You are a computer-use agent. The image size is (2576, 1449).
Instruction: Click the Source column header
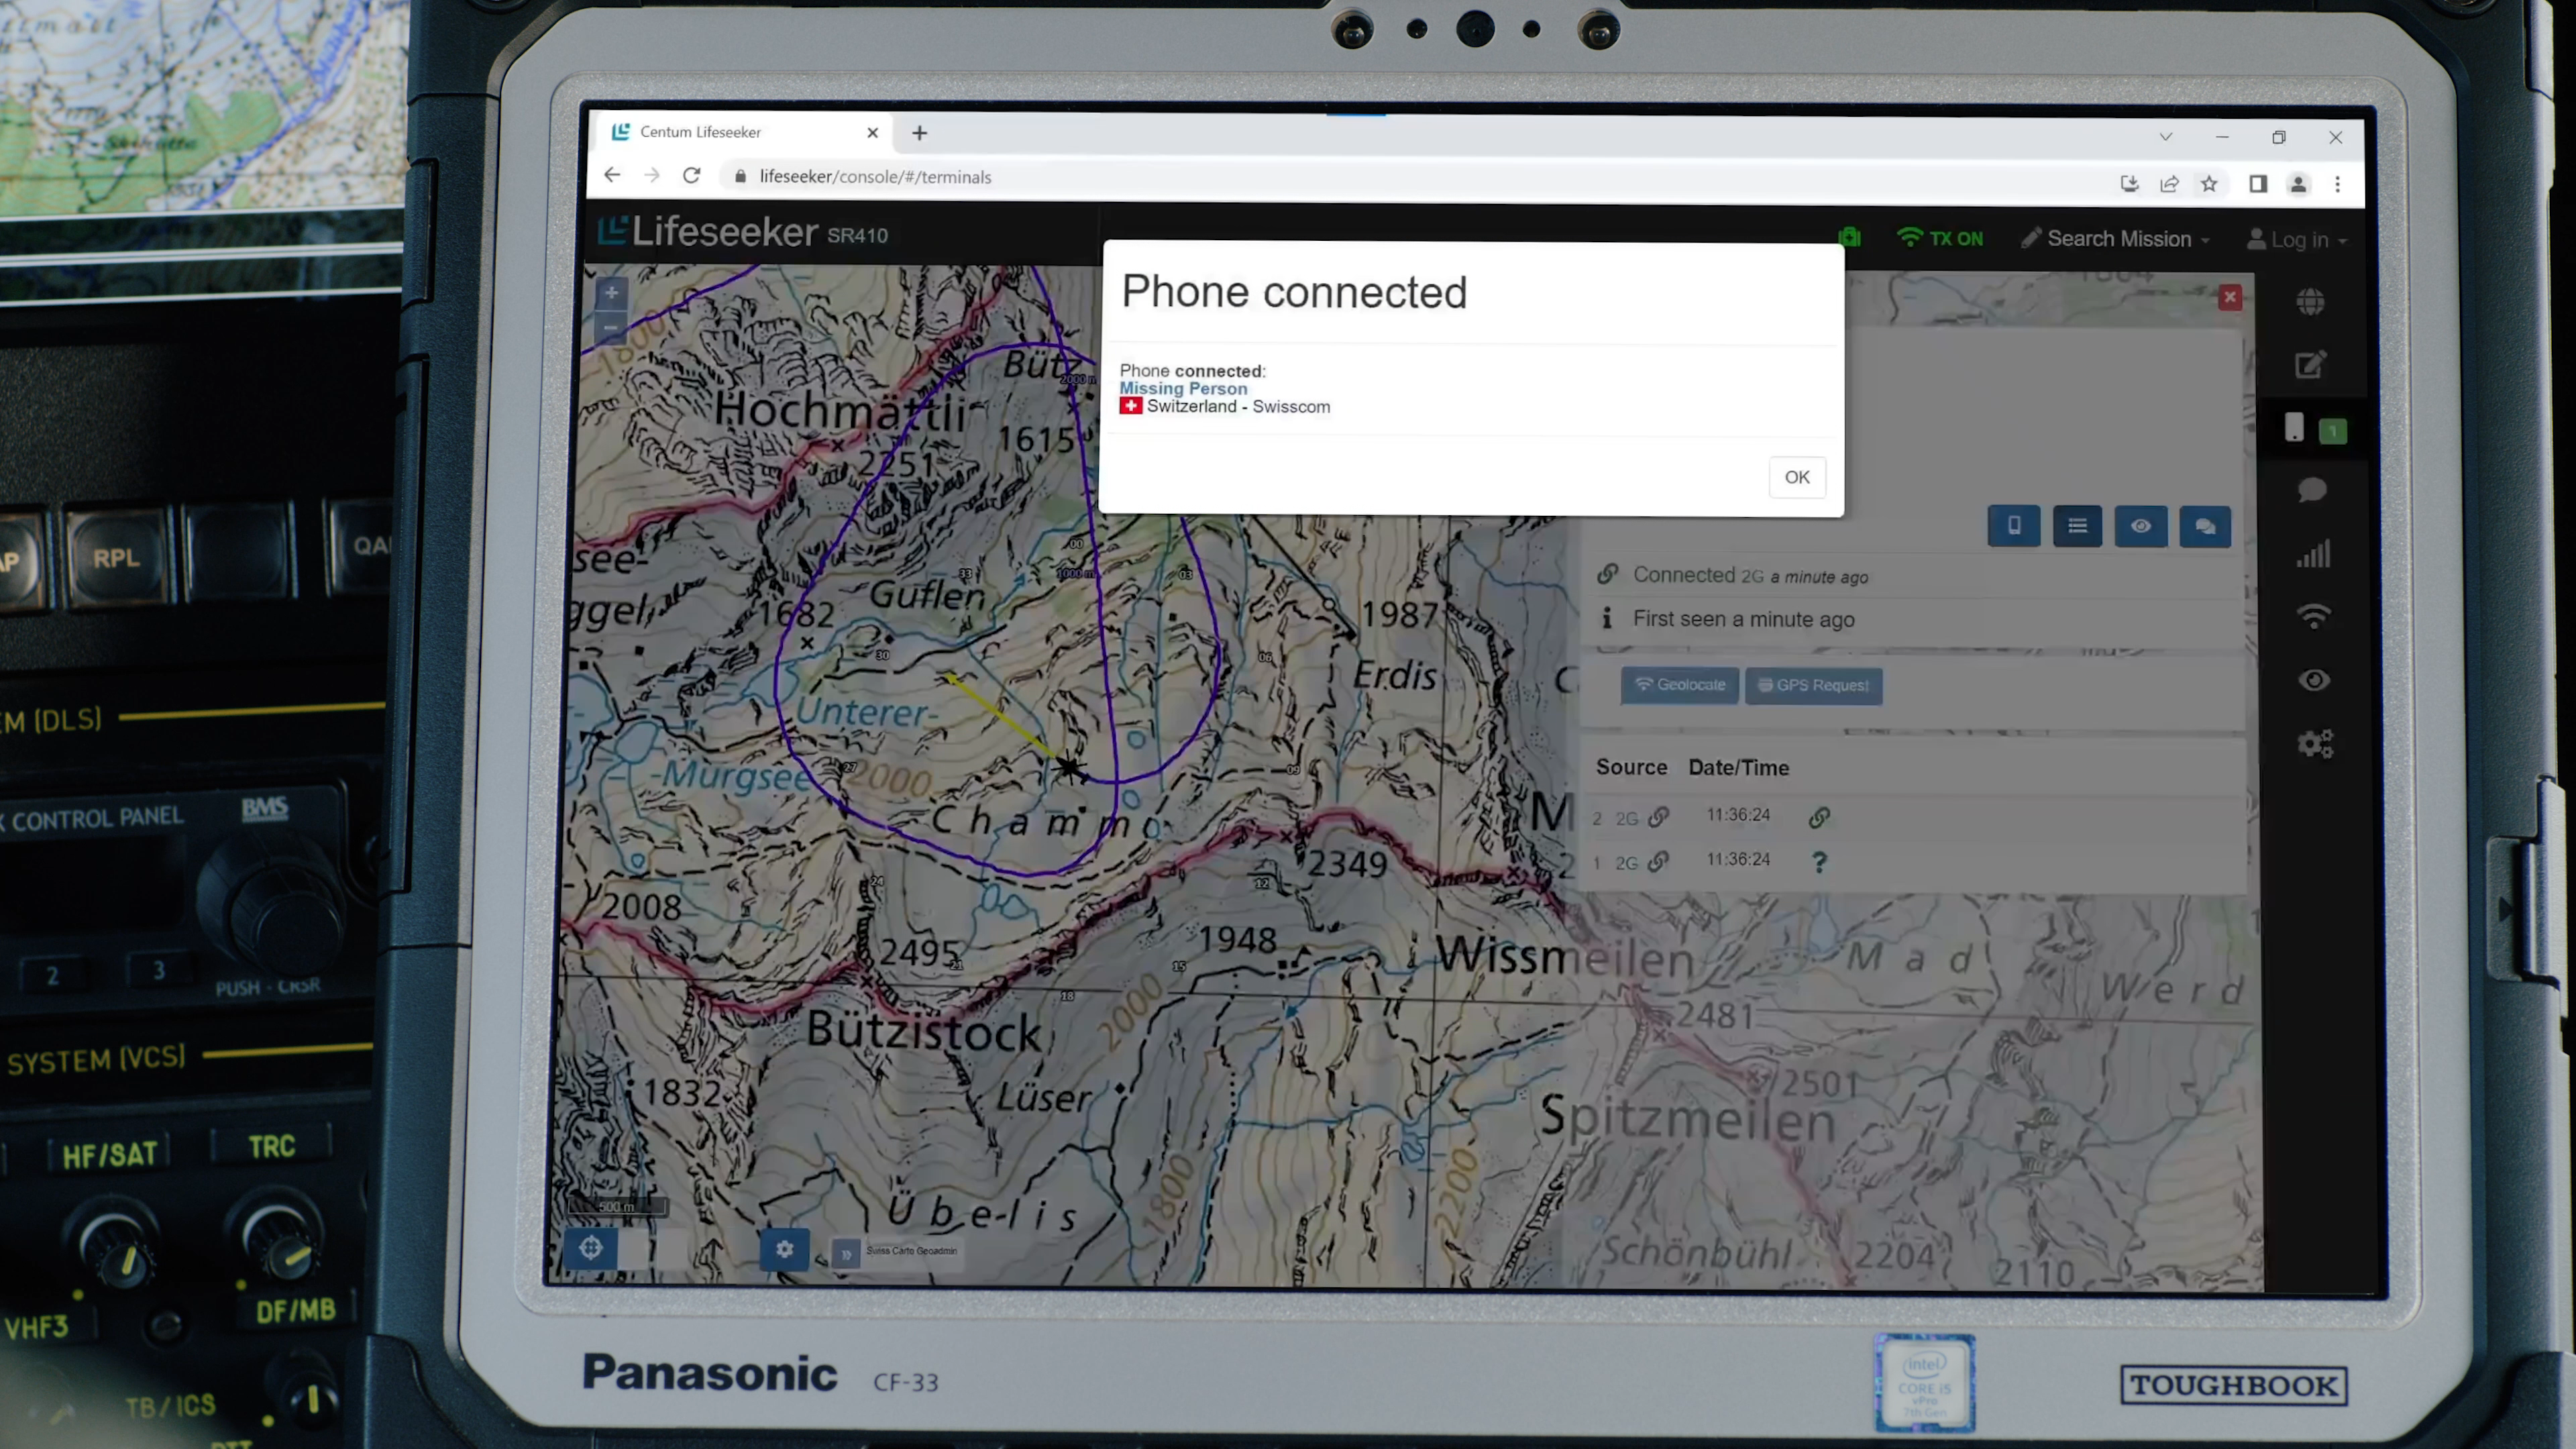(1631, 767)
